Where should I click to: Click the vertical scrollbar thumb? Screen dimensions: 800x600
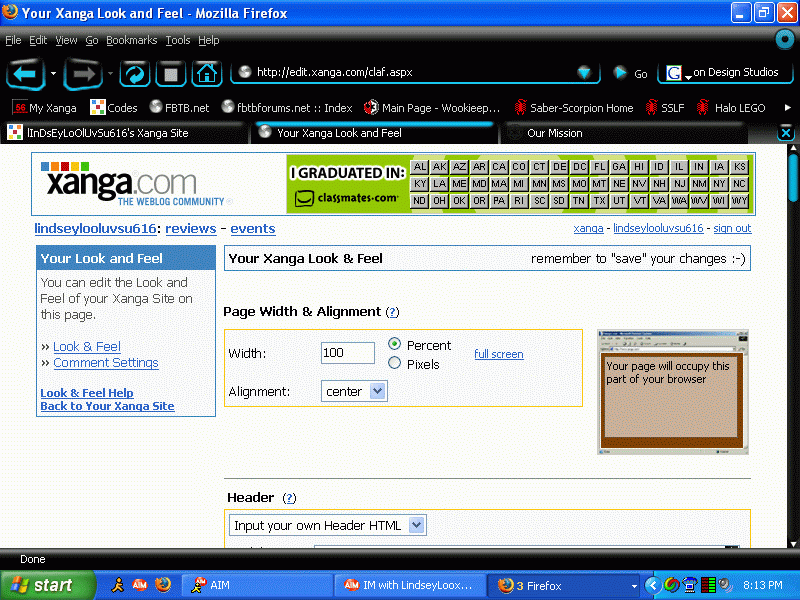[x=793, y=177]
